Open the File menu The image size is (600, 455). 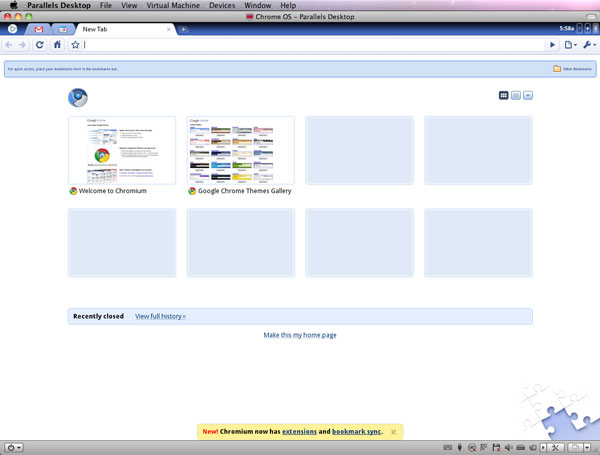(x=106, y=5)
